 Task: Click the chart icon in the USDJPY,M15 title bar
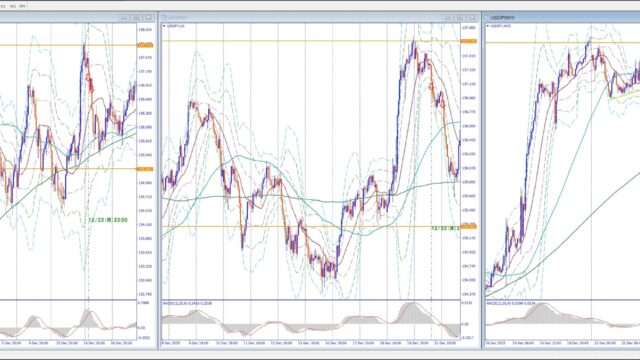click(487, 18)
